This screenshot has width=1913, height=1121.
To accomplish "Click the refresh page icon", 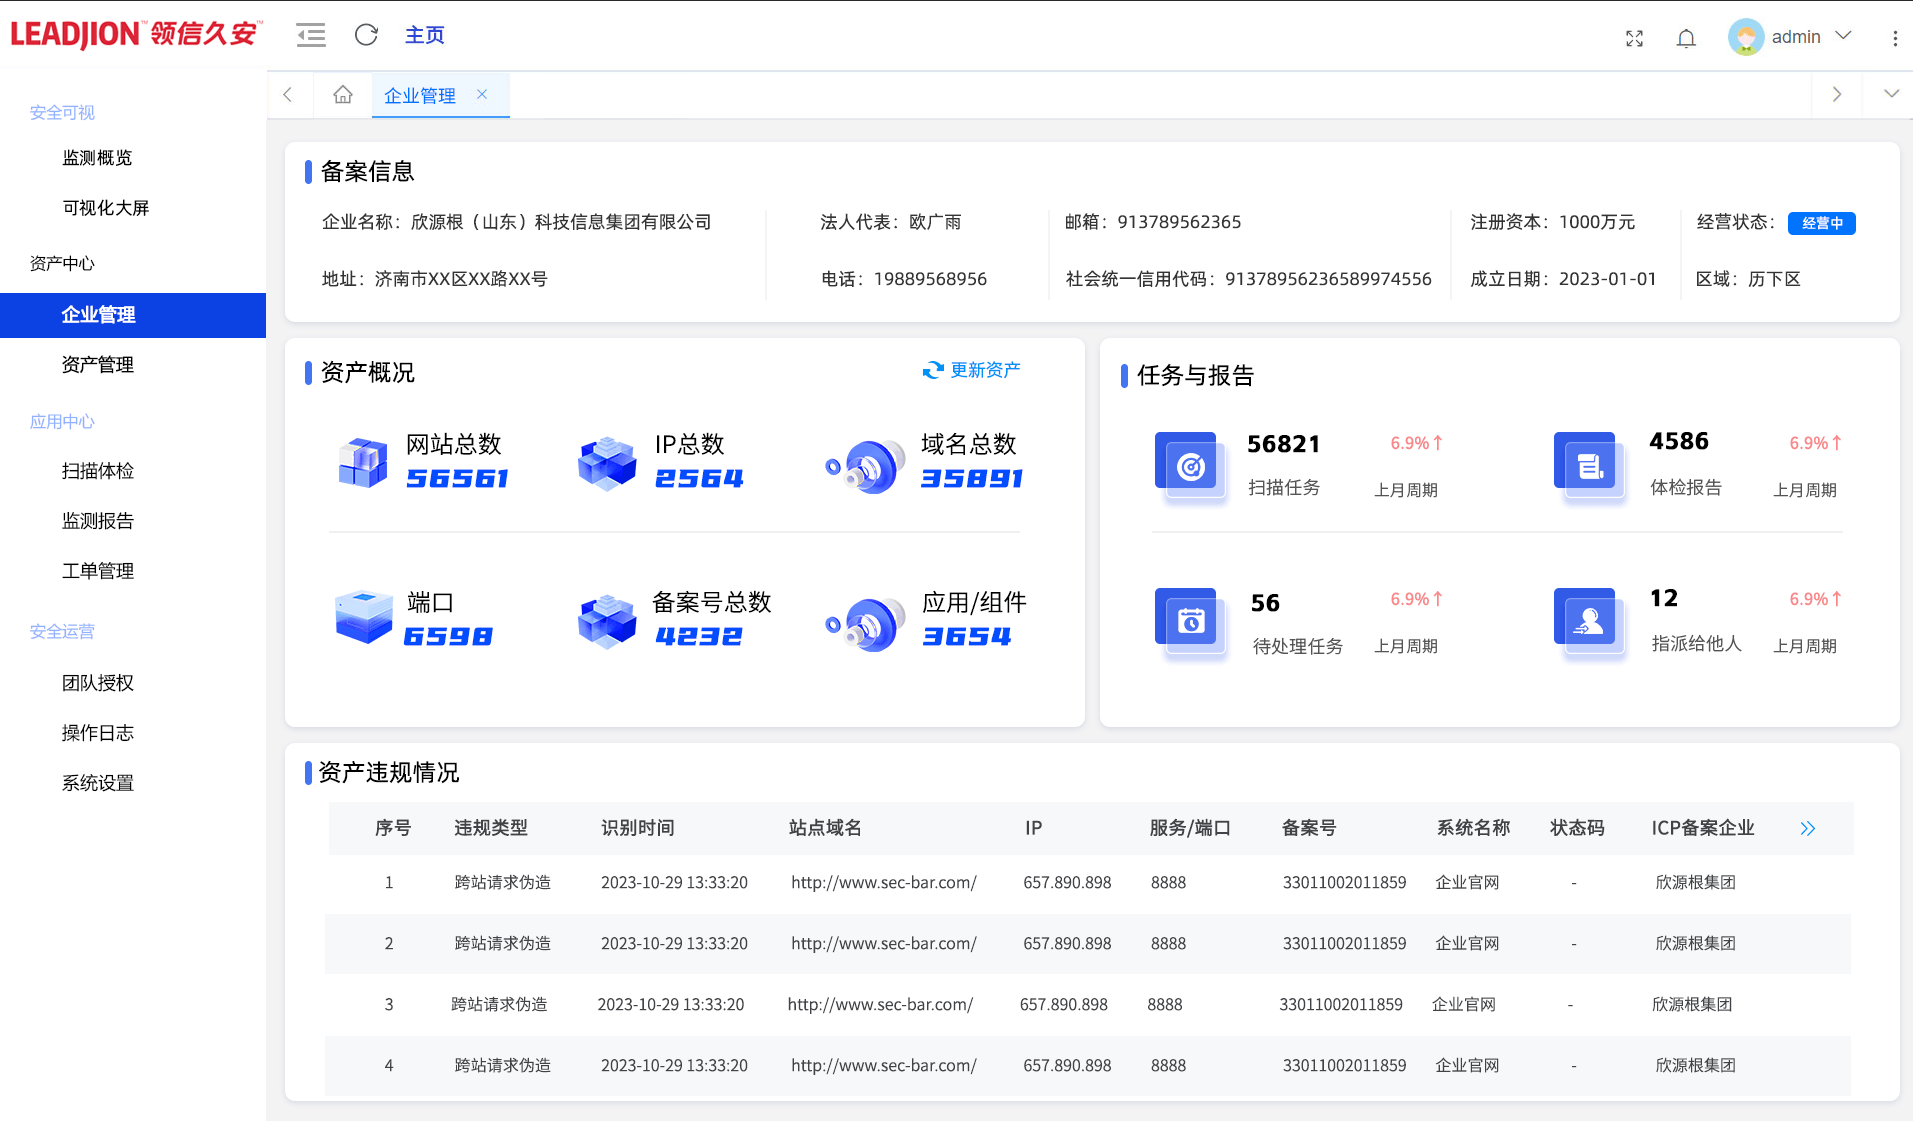I will (366, 35).
